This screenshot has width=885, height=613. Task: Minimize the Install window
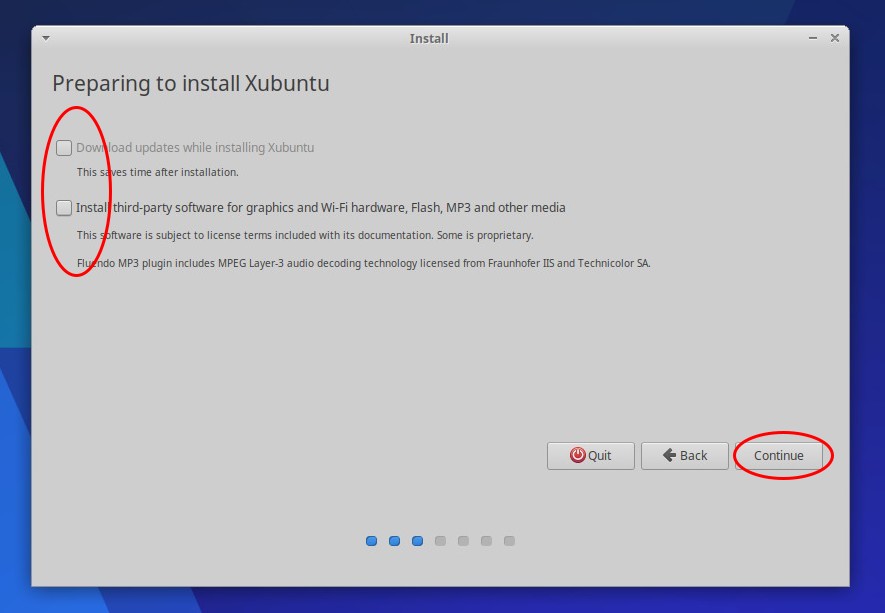pos(813,38)
